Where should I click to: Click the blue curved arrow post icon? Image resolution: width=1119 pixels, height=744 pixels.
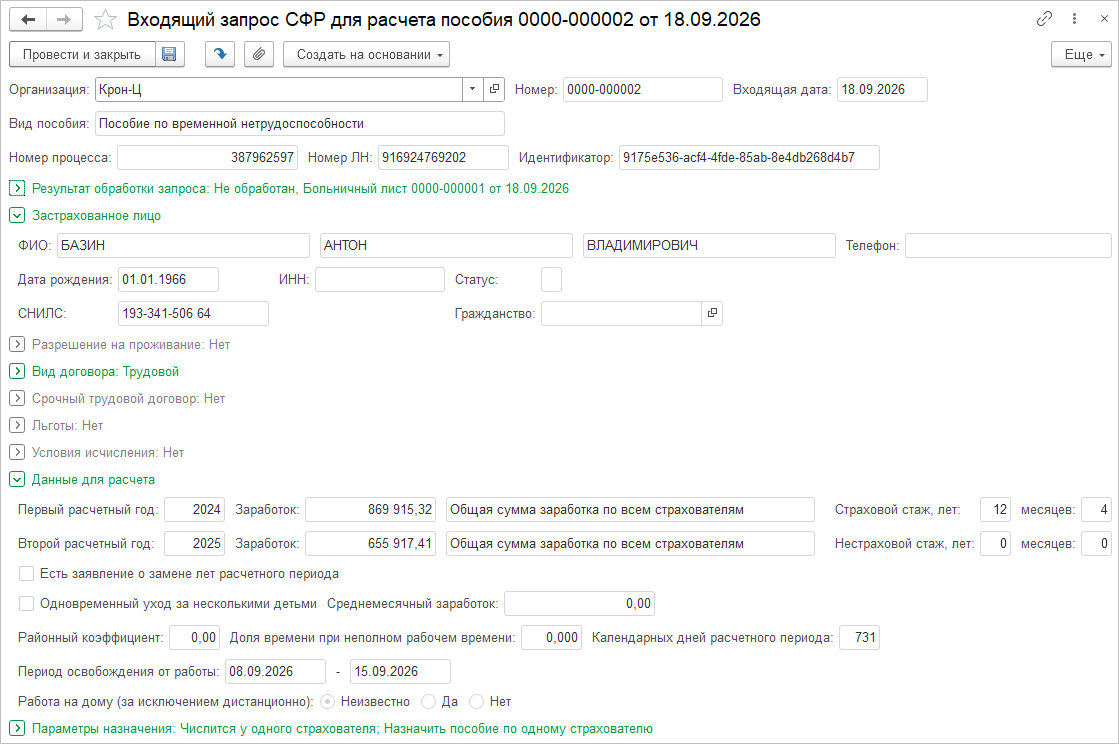point(220,54)
